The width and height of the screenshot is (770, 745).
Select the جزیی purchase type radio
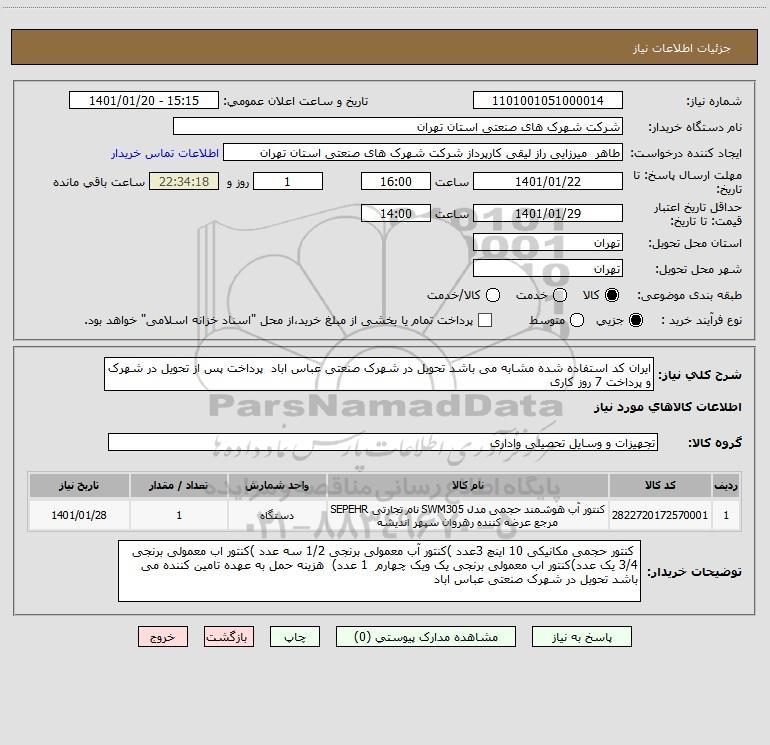coord(636,320)
